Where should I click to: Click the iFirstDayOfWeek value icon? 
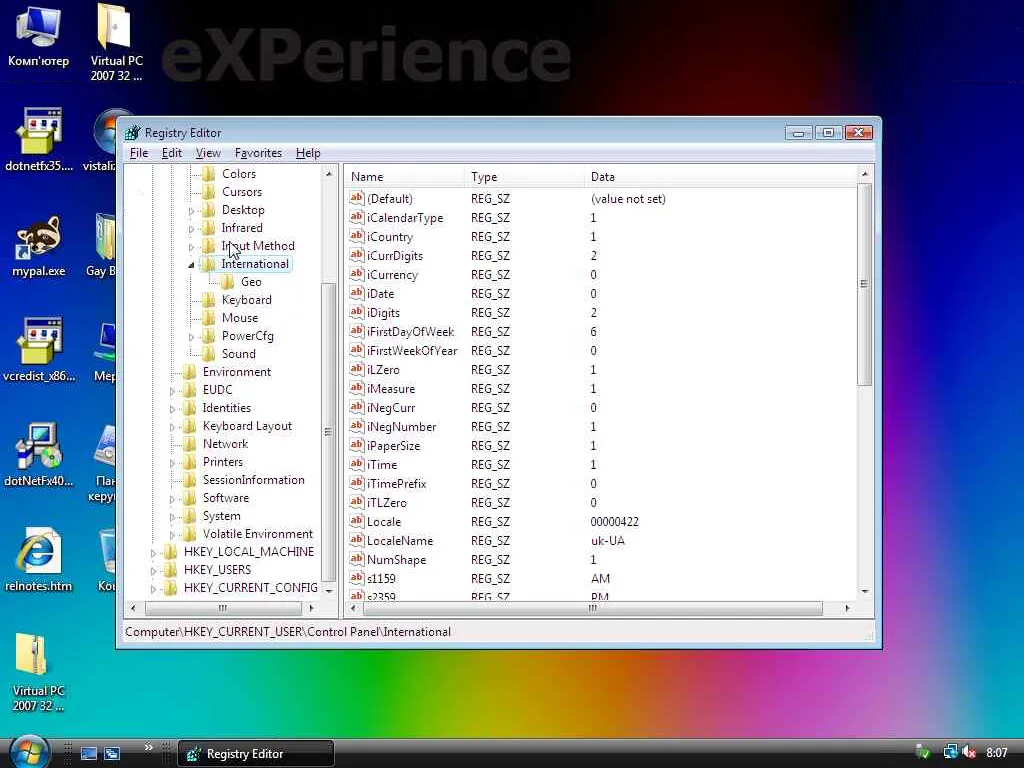(357, 331)
